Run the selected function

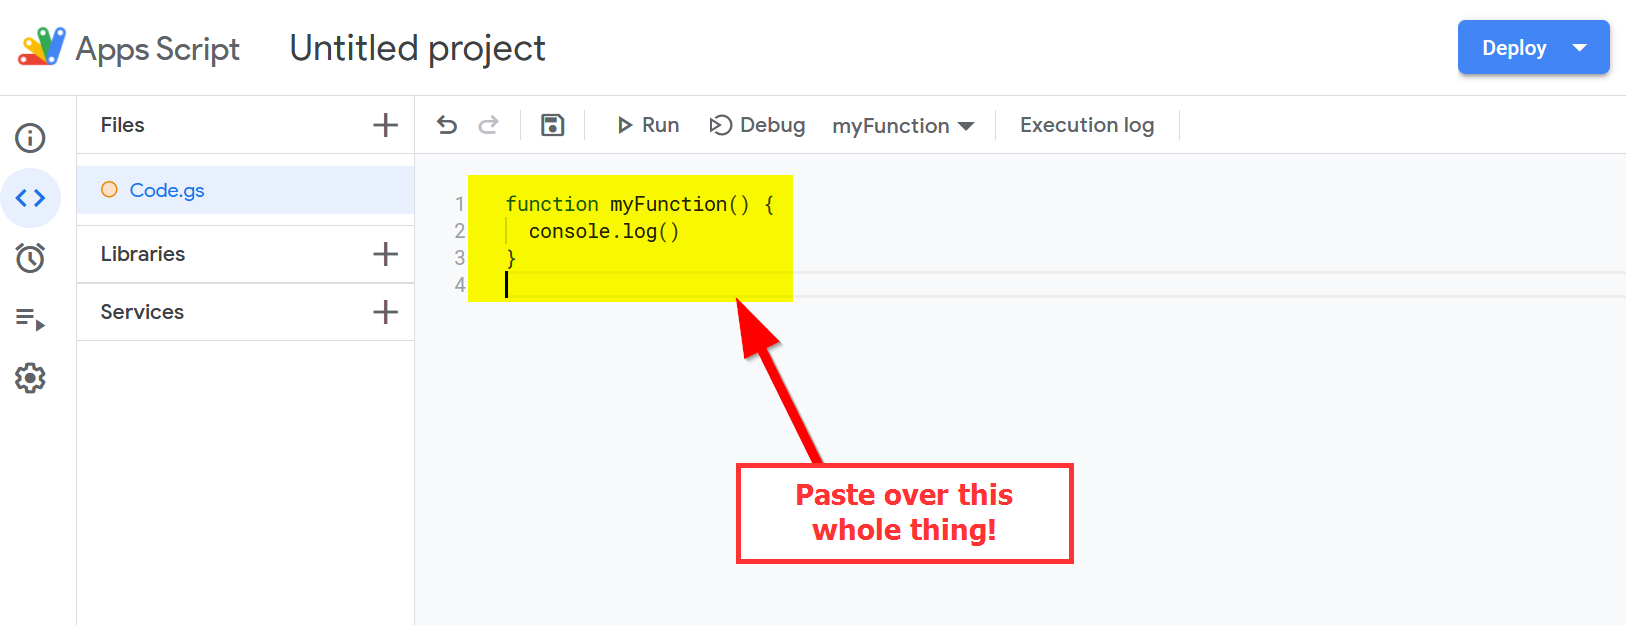648,125
